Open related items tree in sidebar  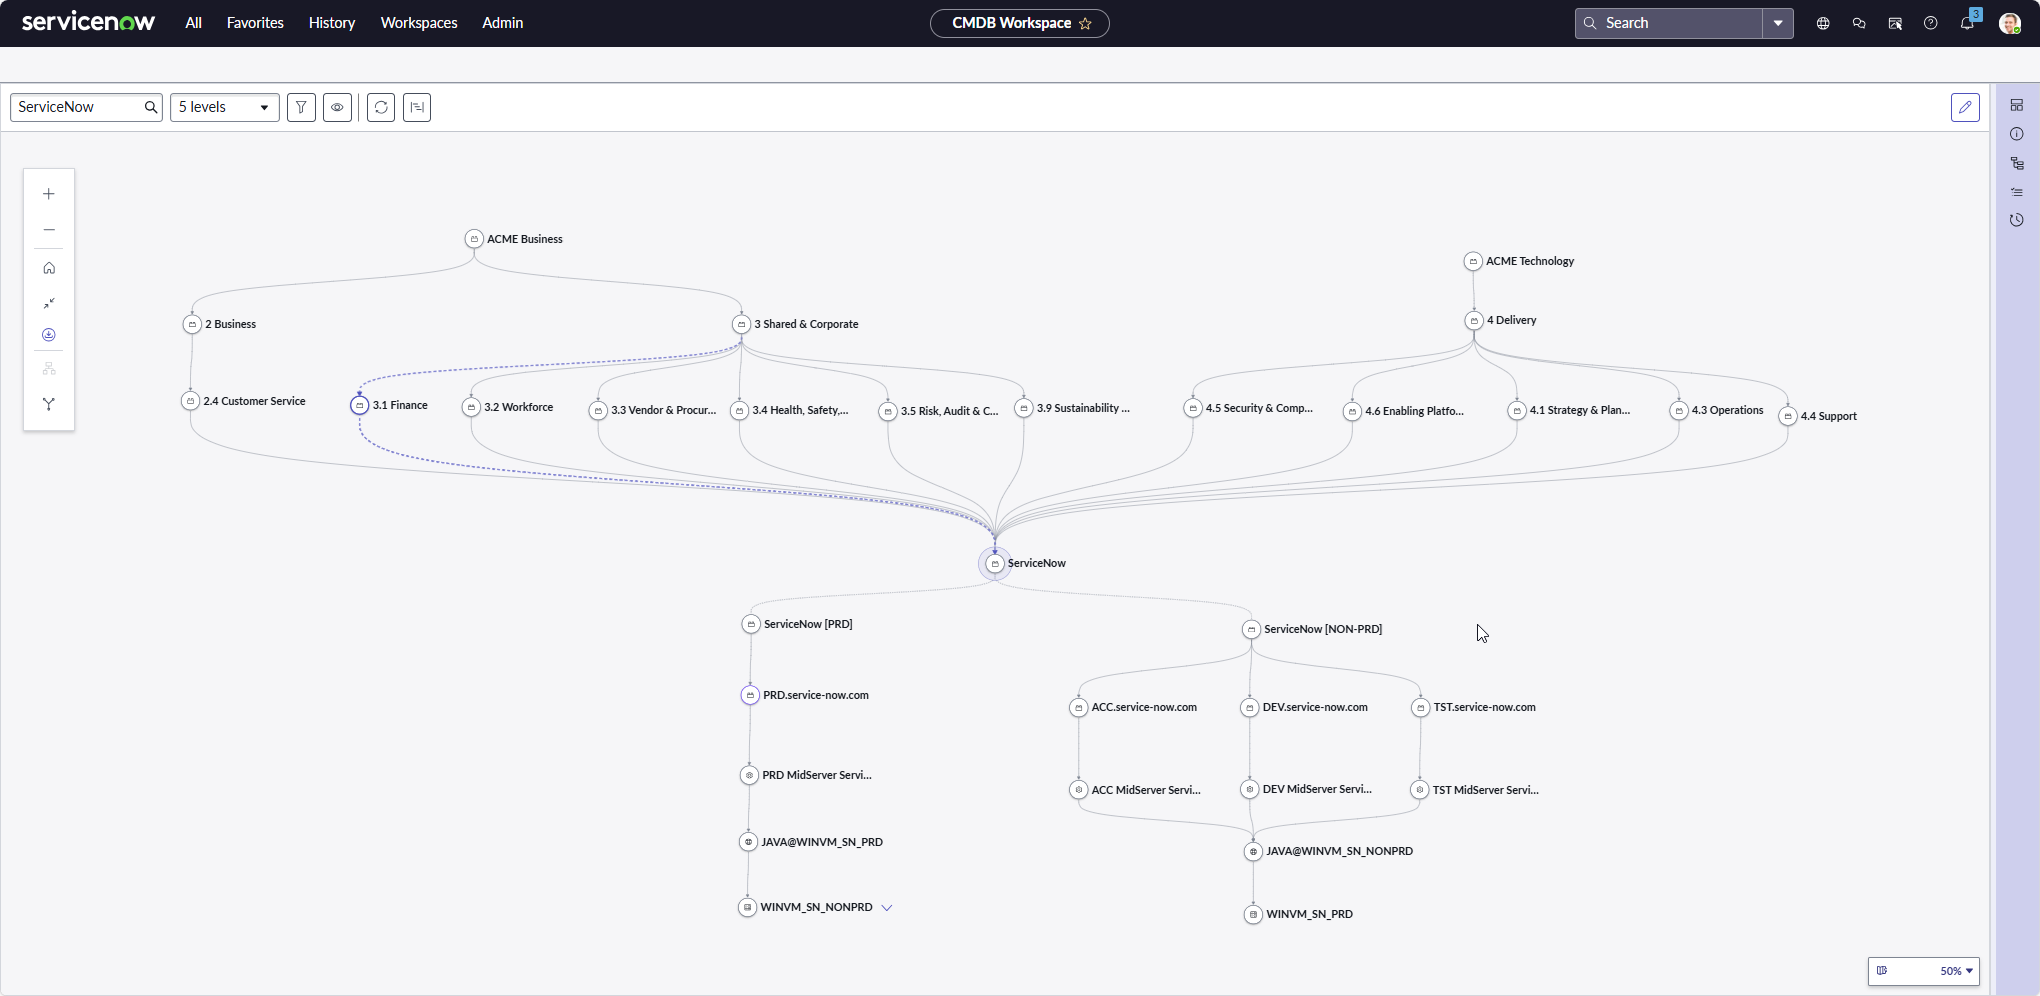coord(2017,163)
